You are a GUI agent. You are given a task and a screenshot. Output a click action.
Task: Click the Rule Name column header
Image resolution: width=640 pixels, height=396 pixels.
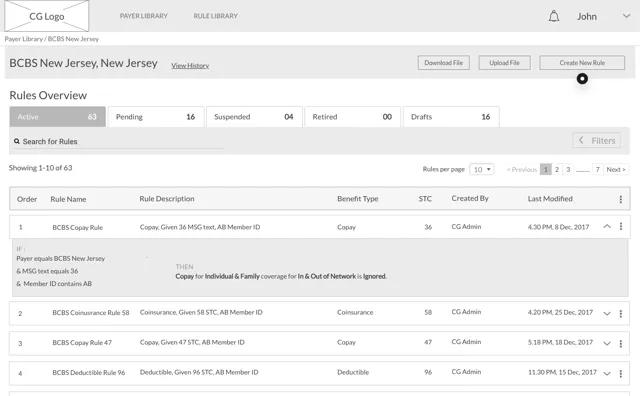68,199
